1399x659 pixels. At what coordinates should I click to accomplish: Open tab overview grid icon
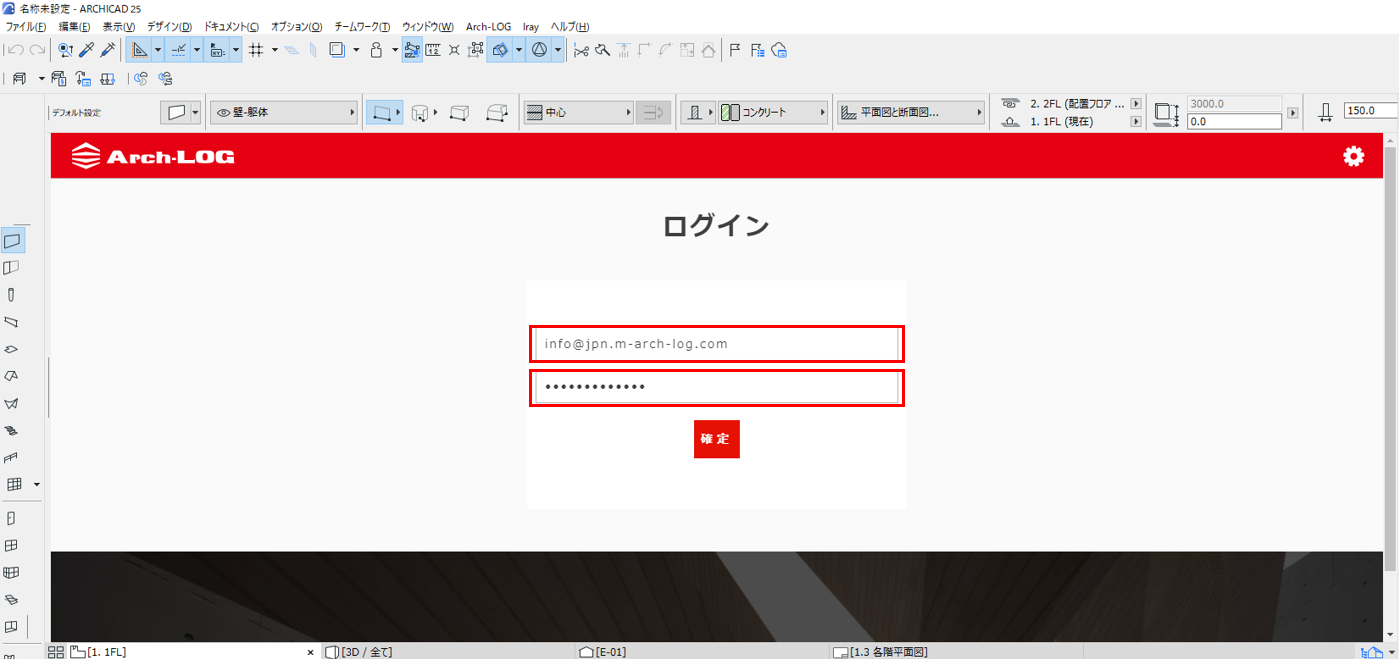[x=56, y=652]
